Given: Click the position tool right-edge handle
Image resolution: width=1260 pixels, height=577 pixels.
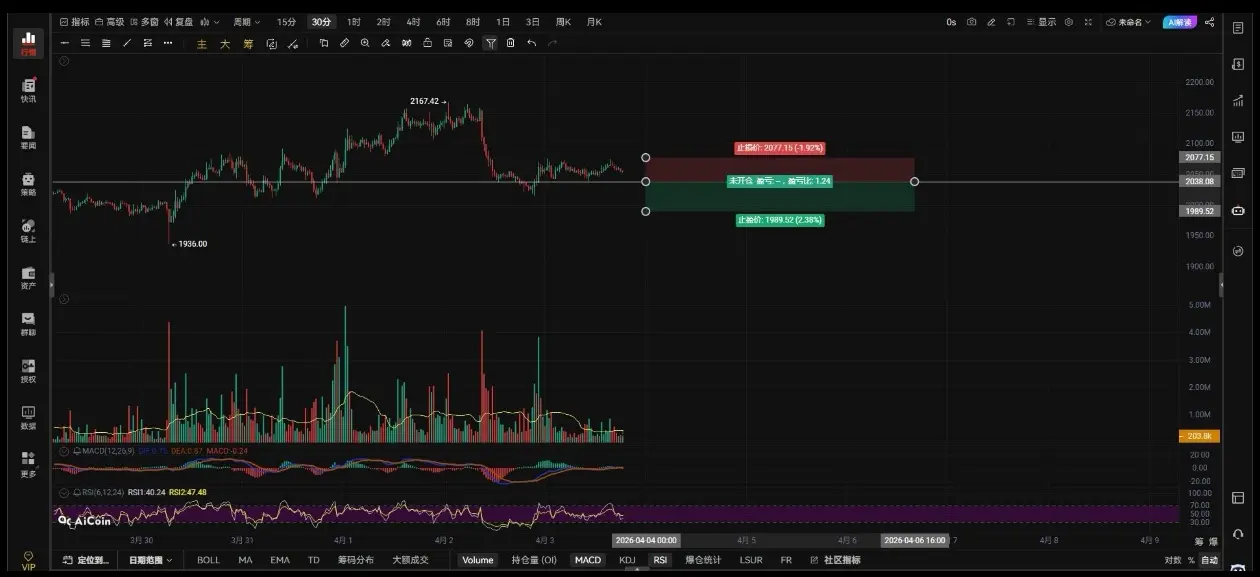Looking at the screenshot, I should 914,181.
